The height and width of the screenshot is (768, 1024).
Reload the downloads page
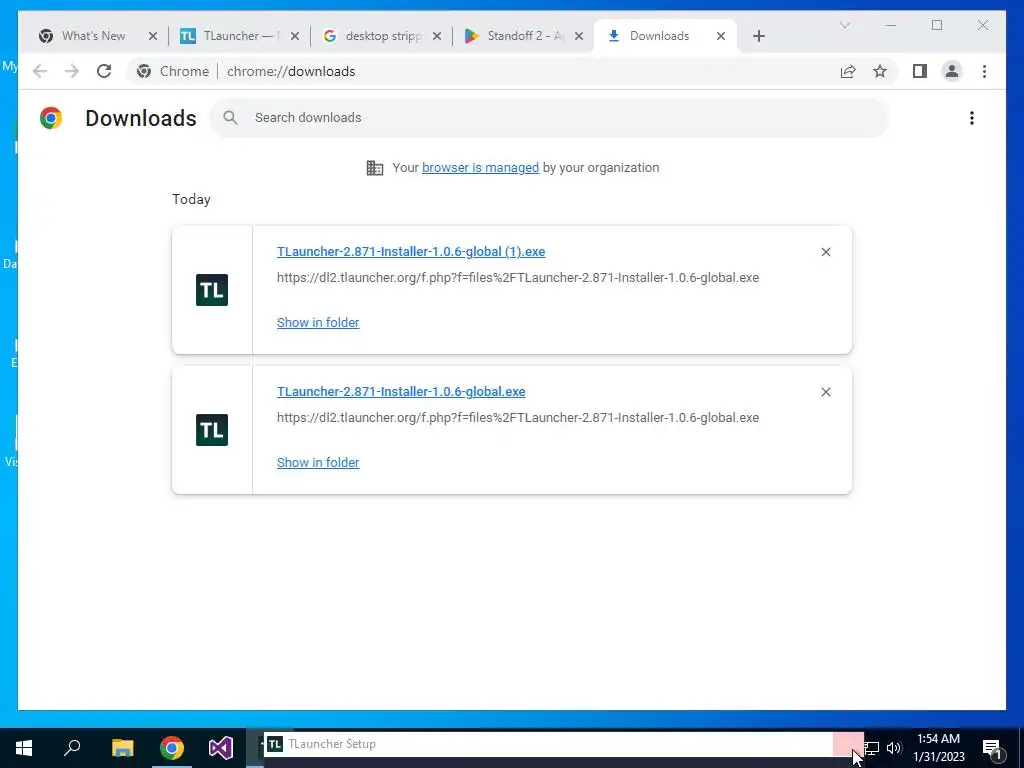(104, 71)
